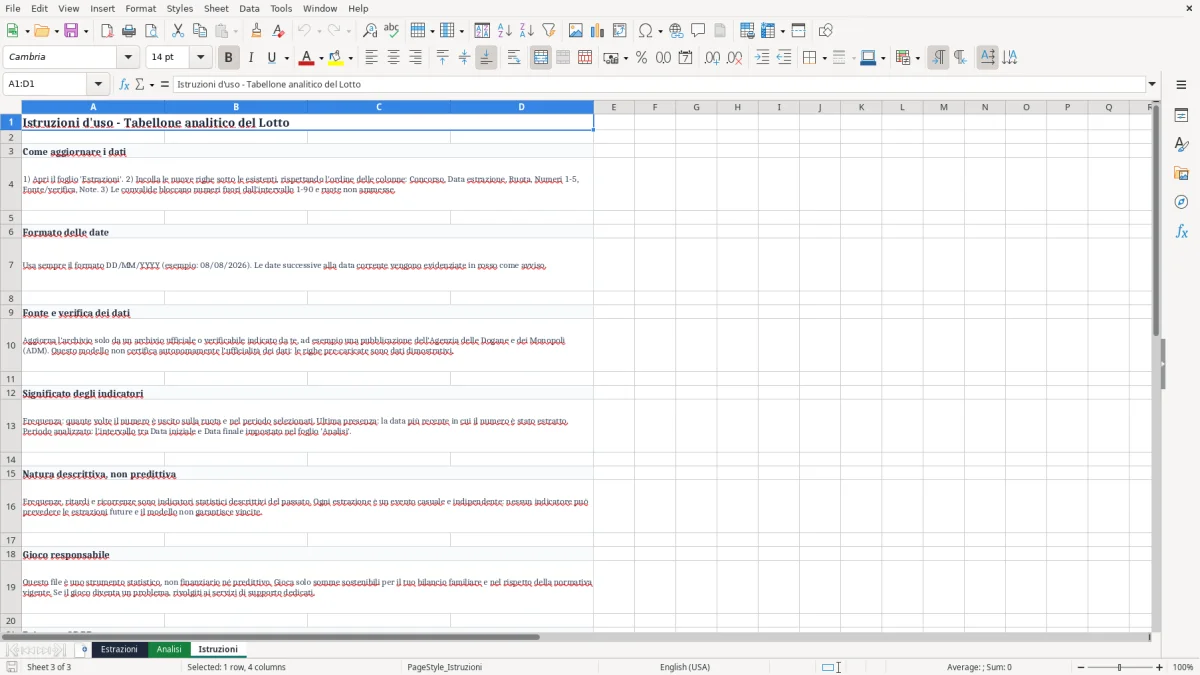Open the Format menu
Screen dimensions: 1200x675
(140, 8)
